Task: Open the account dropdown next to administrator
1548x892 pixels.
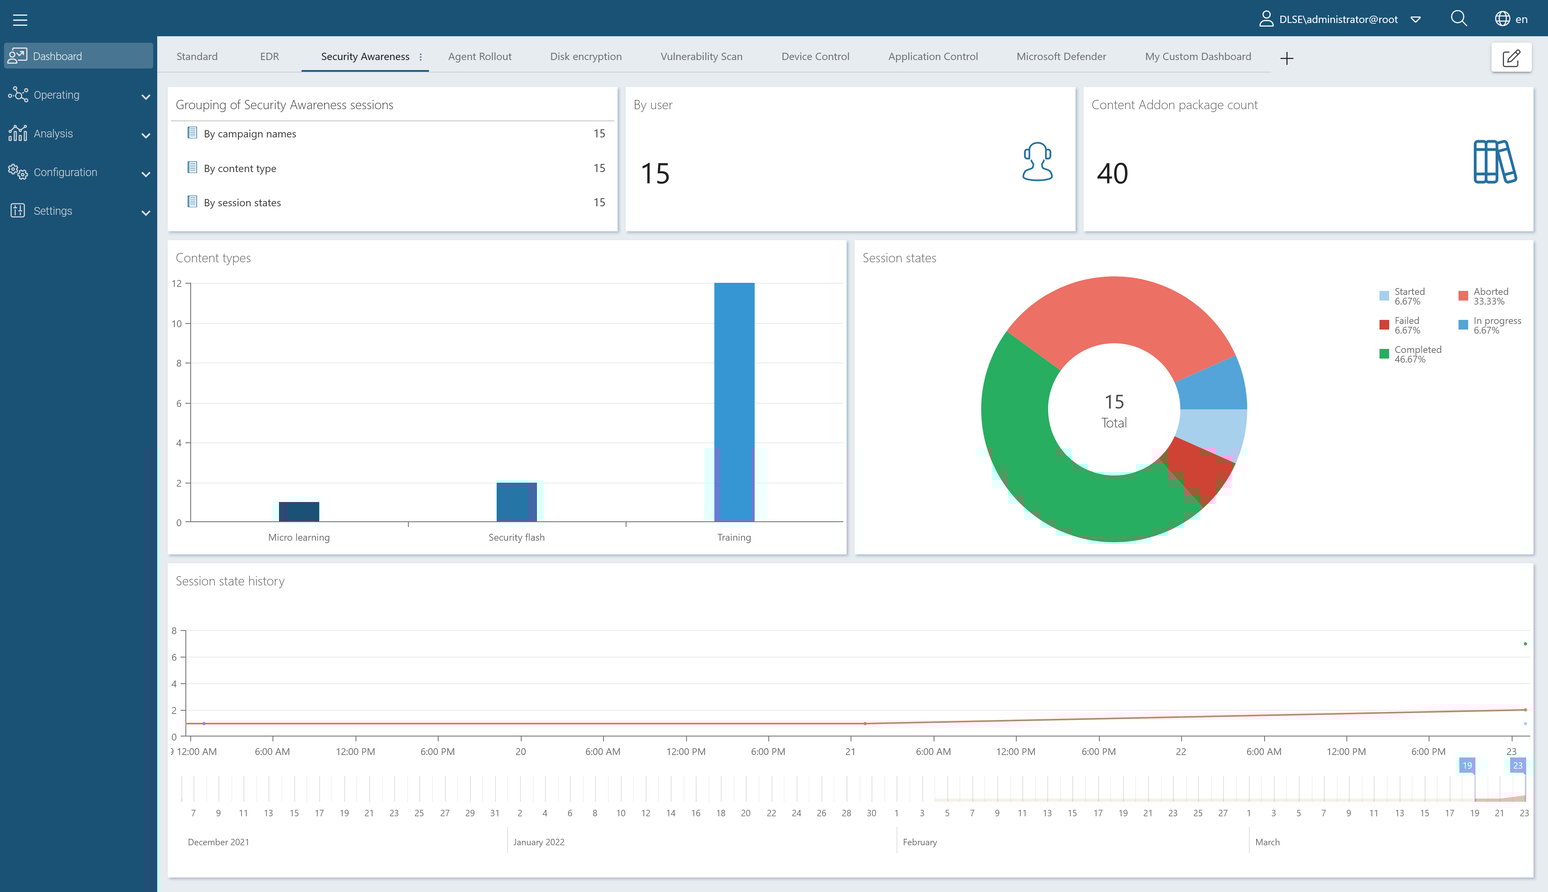Action: click(x=1416, y=18)
